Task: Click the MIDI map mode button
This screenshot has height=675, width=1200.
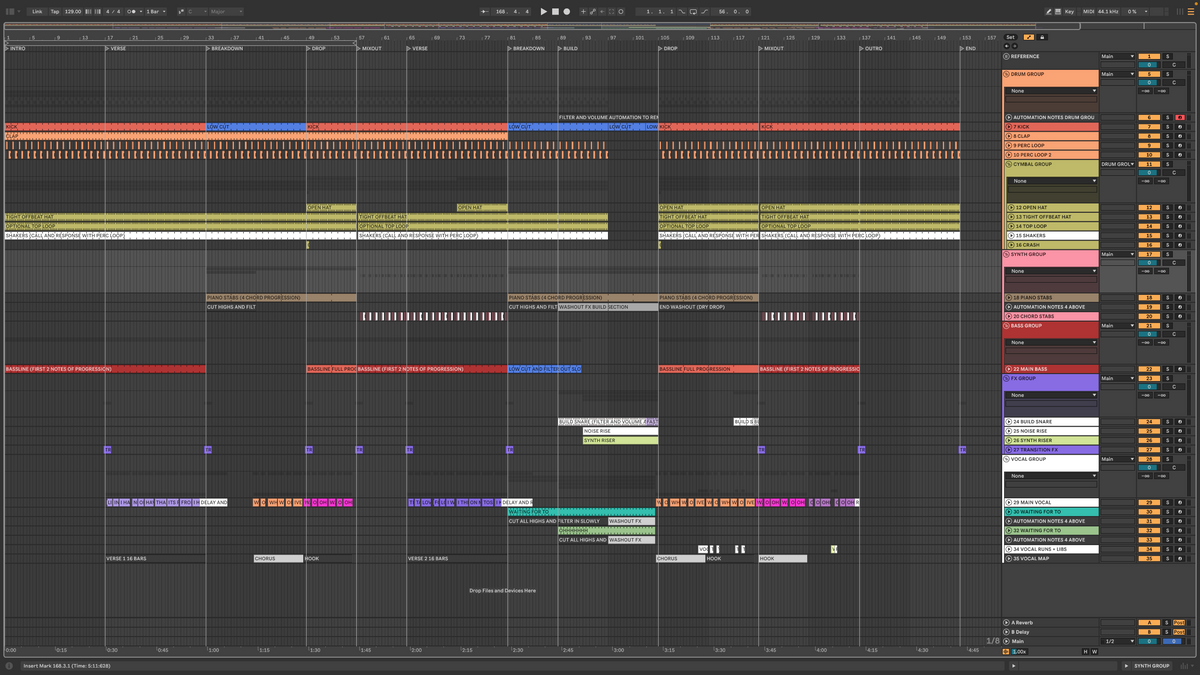Action: pyautogui.click(x=1087, y=11)
